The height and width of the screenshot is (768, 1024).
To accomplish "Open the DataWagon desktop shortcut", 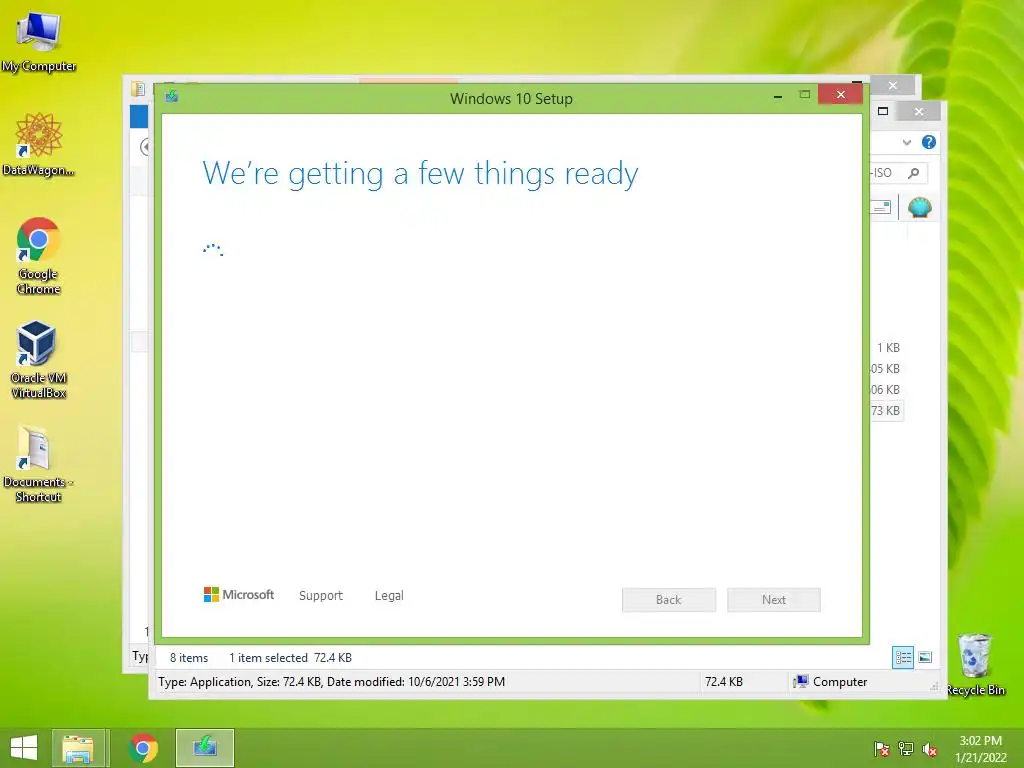I will (39, 145).
